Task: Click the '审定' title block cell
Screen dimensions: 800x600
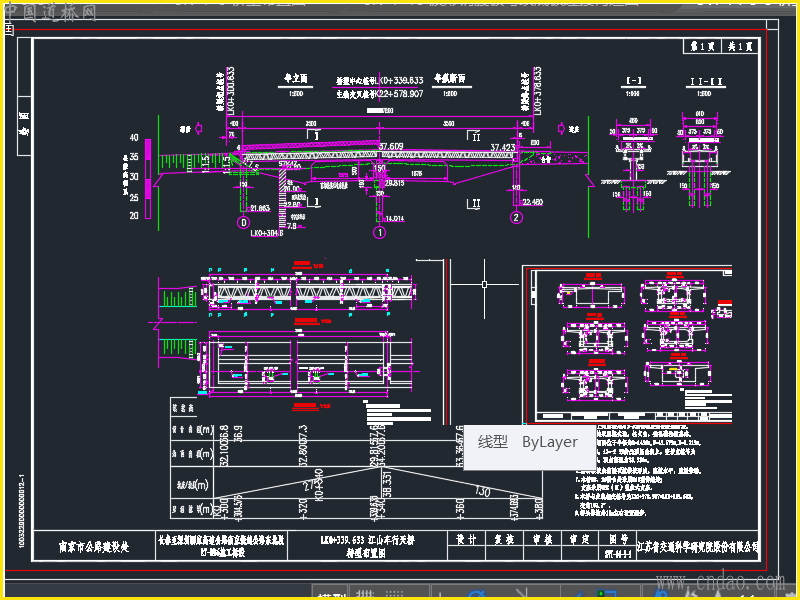Action: 580,539
